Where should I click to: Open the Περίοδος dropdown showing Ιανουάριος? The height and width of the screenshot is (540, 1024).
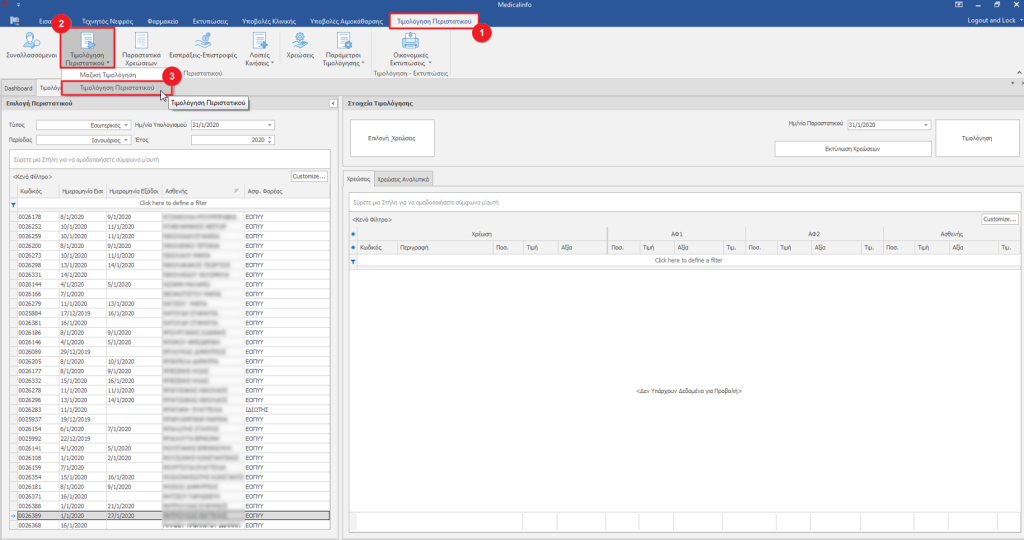click(x=127, y=140)
